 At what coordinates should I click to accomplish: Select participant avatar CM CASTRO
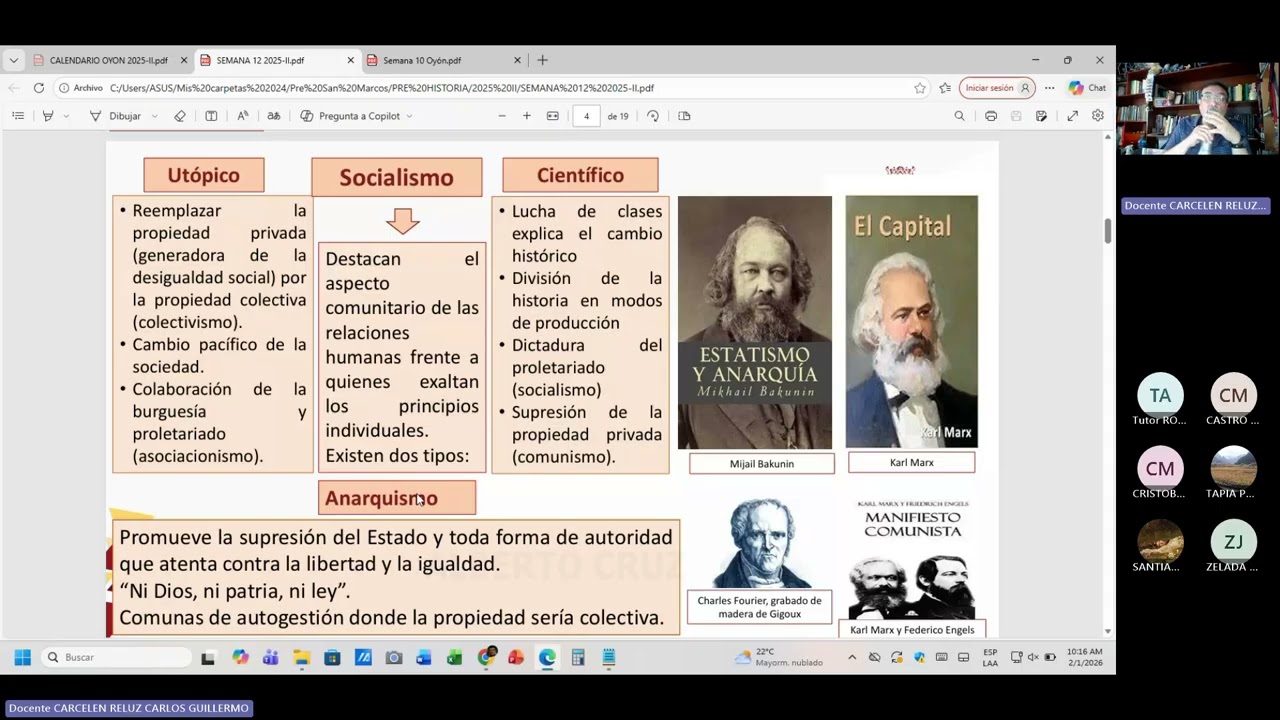click(x=1233, y=396)
